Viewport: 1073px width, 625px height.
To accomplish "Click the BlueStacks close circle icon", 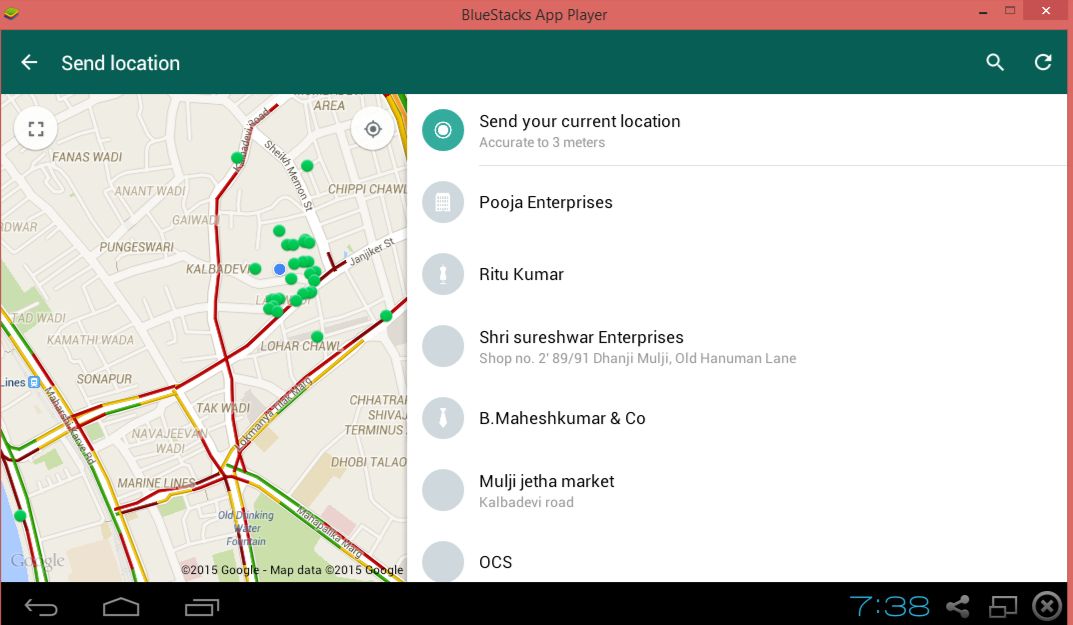I will pos(1047,607).
